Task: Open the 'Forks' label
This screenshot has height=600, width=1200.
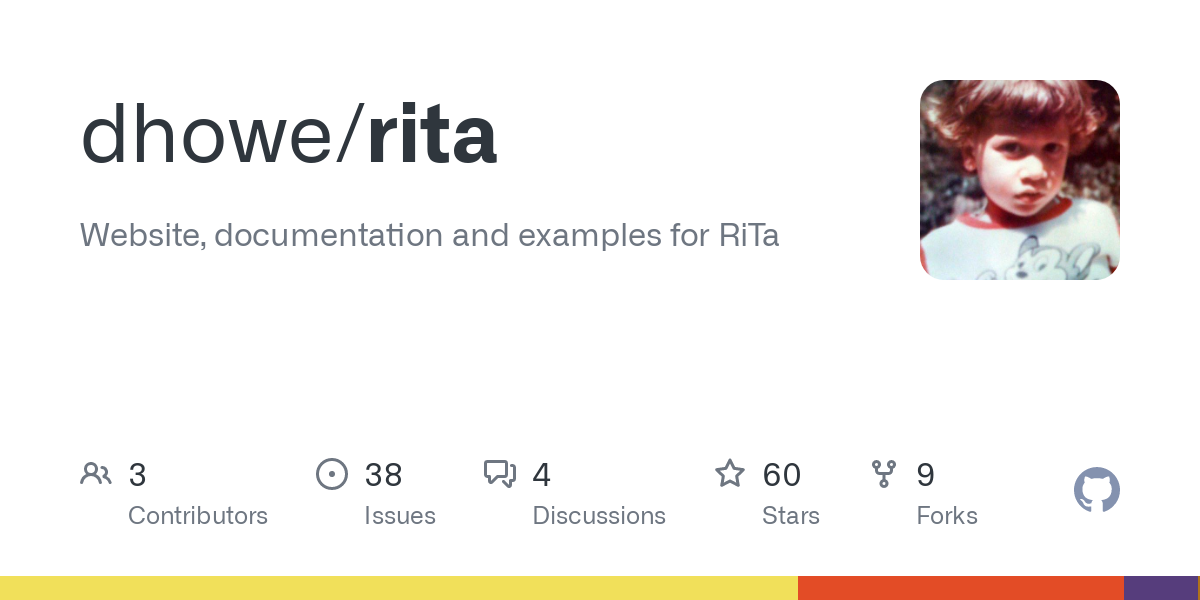Action: pyautogui.click(x=947, y=516)
